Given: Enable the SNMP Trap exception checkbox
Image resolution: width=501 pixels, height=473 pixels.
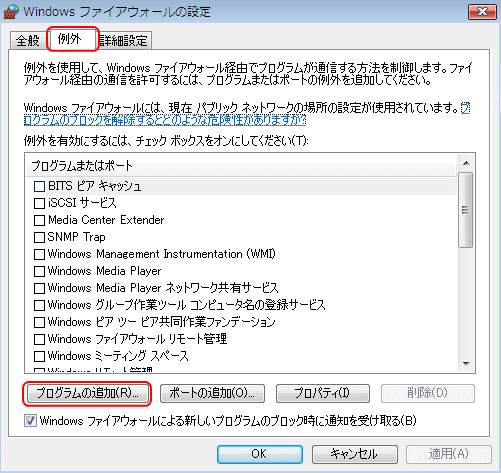Looking at the screenshot, I should pos(40,237).
